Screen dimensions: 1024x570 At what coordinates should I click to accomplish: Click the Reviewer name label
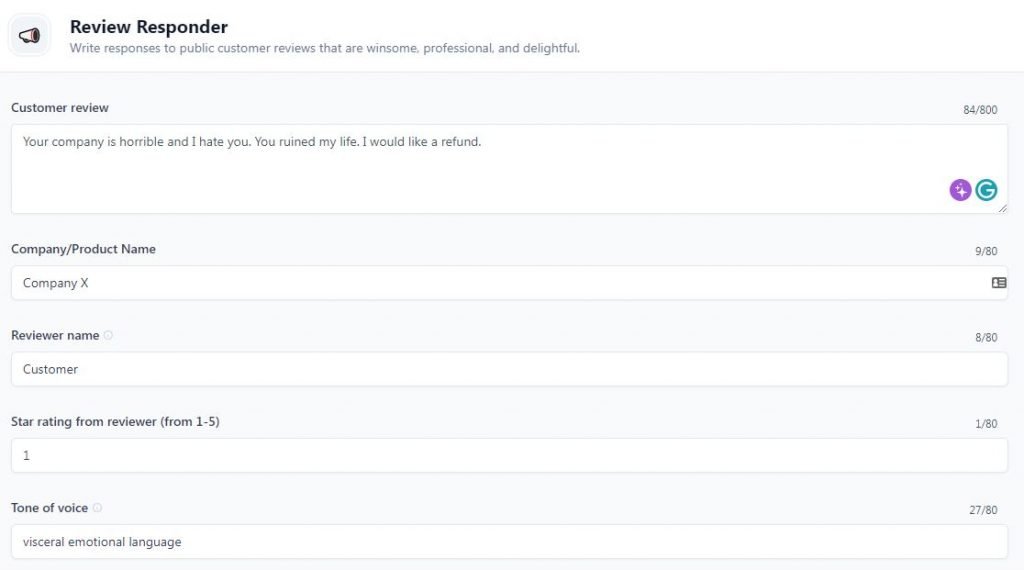pyautogui.click(x=56, y=335)
